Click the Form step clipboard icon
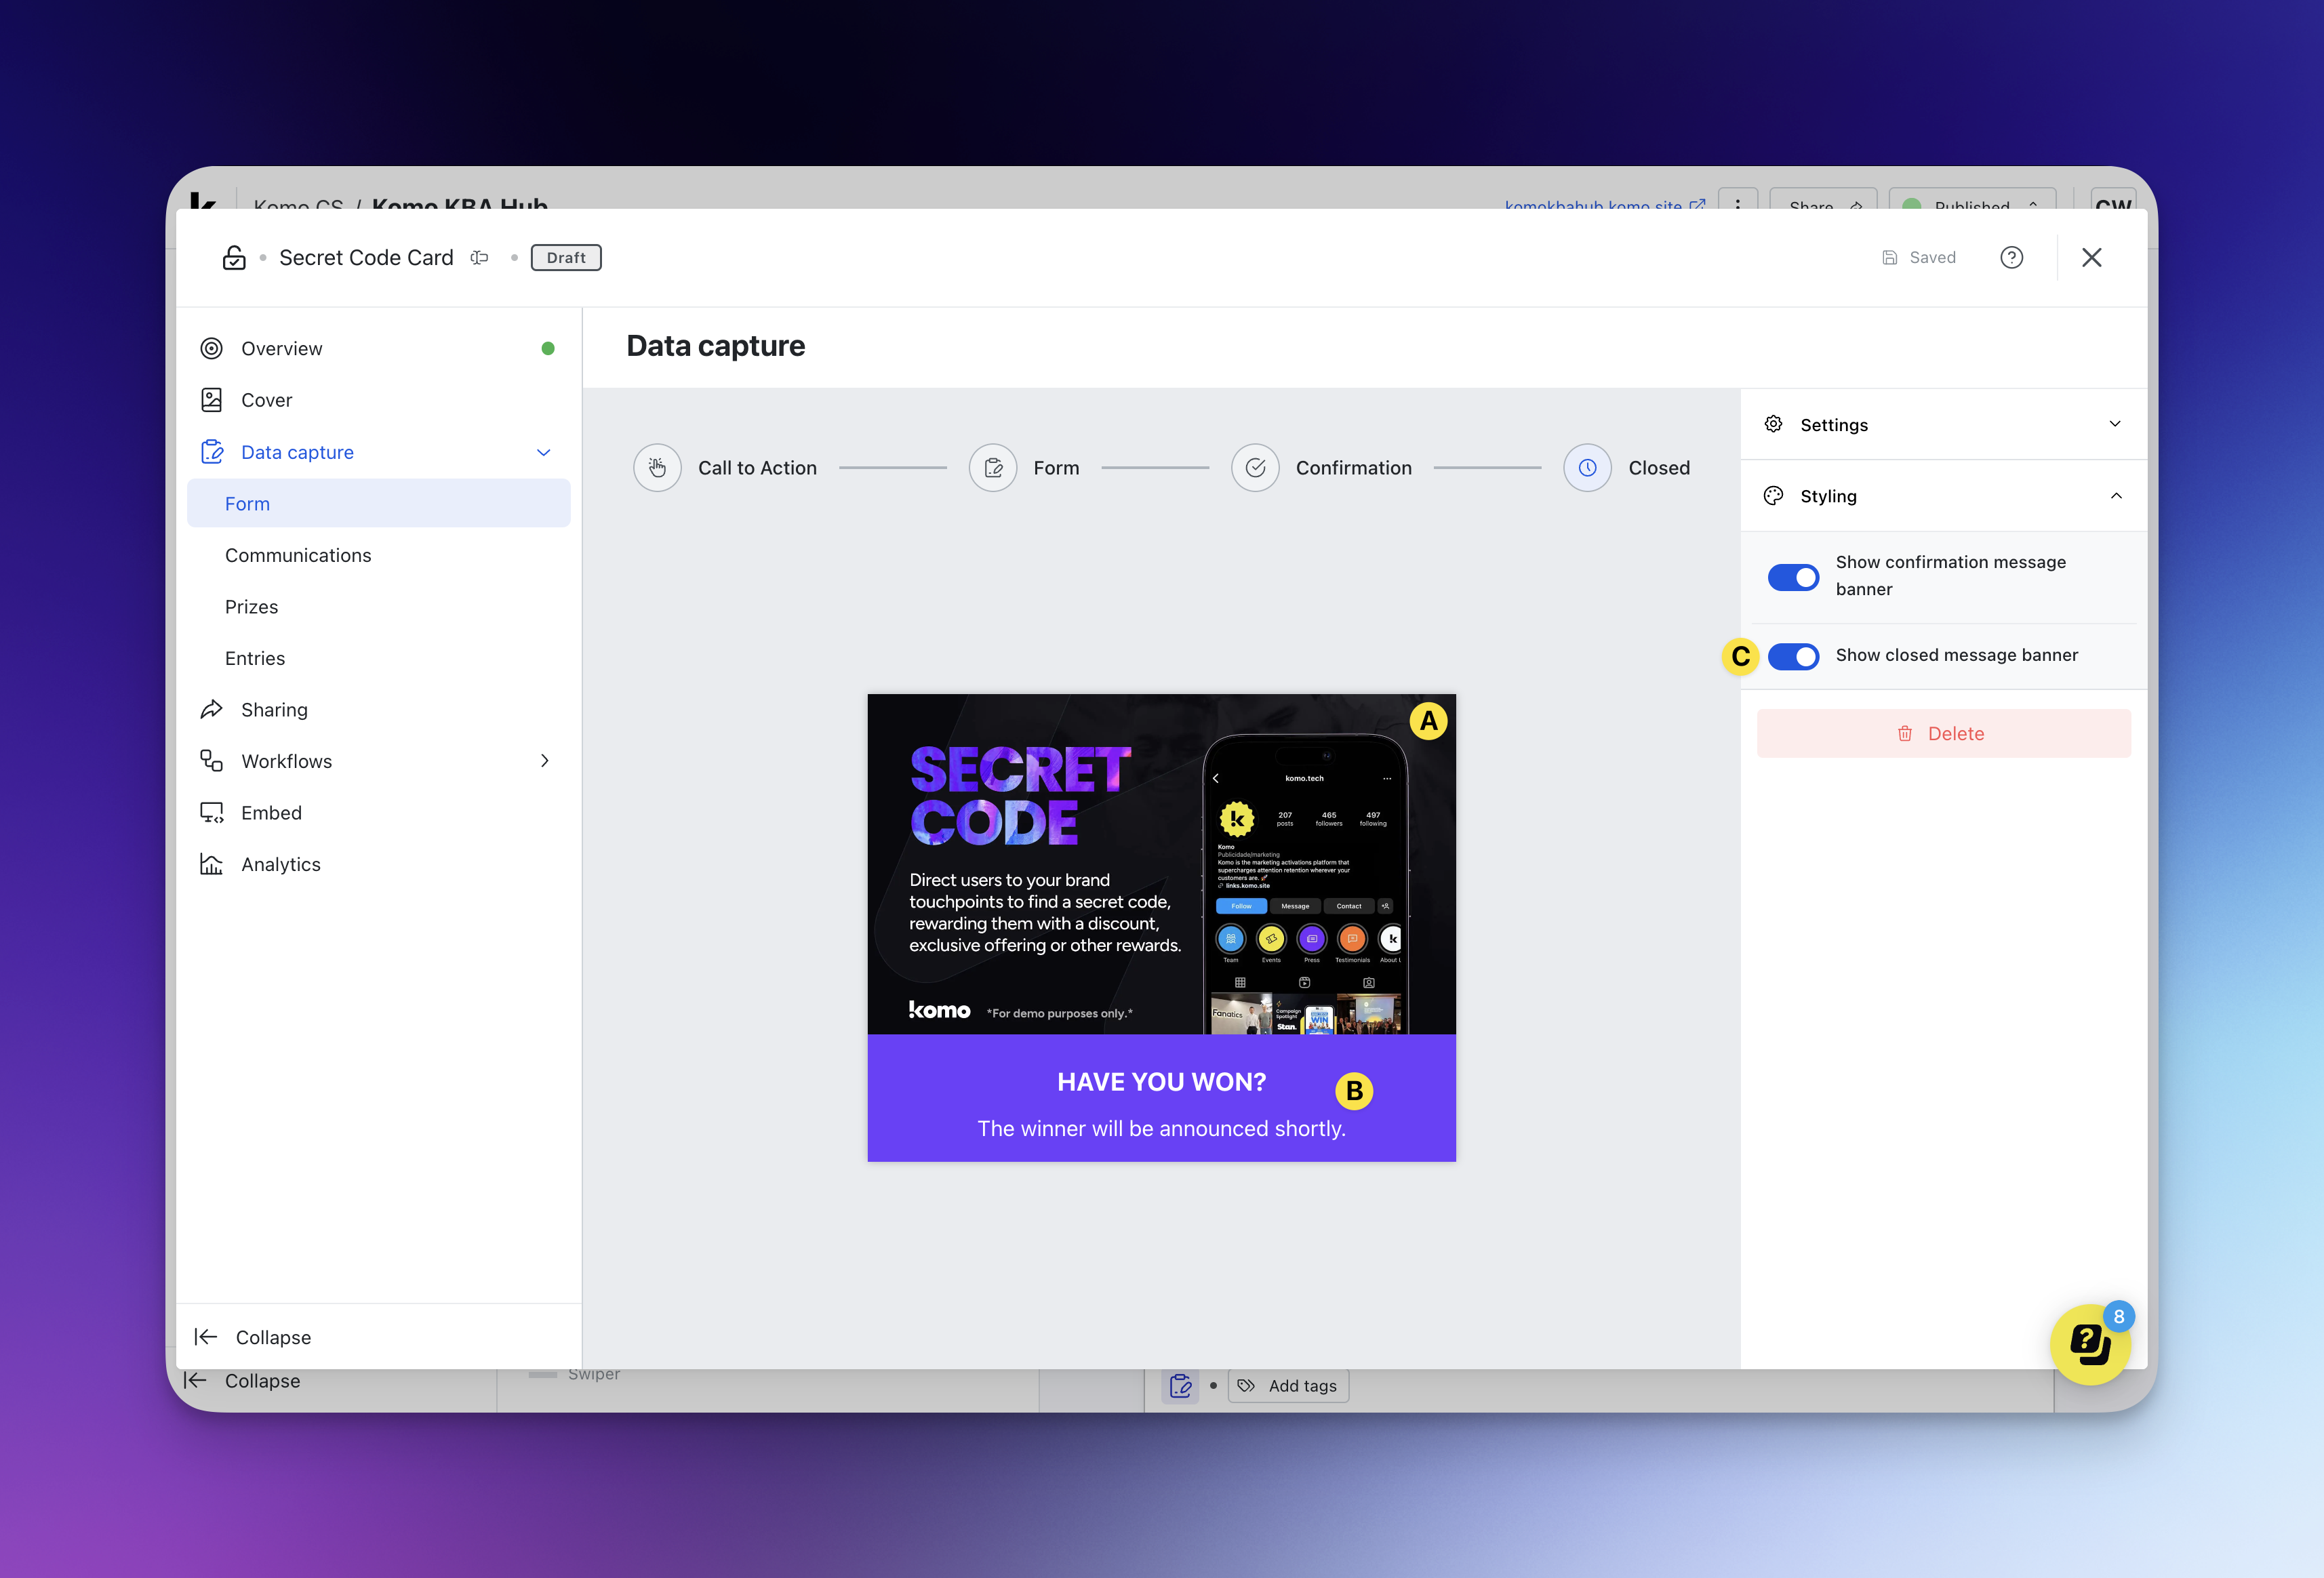 [x=993, y=468]
